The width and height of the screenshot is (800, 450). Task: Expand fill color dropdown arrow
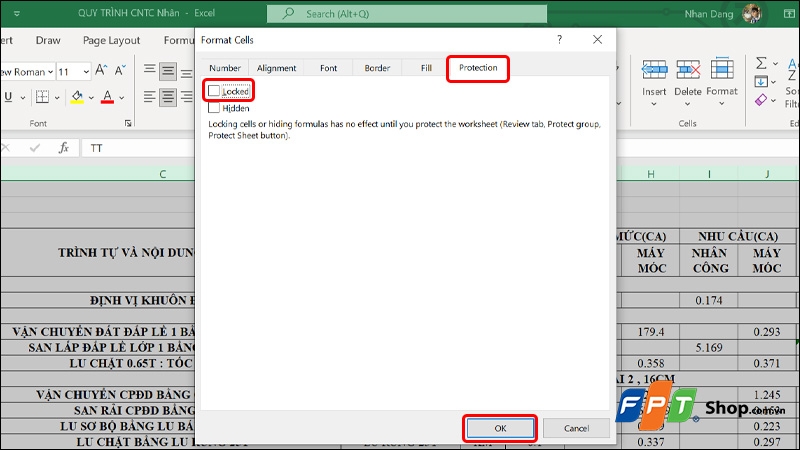pos(91,97)
